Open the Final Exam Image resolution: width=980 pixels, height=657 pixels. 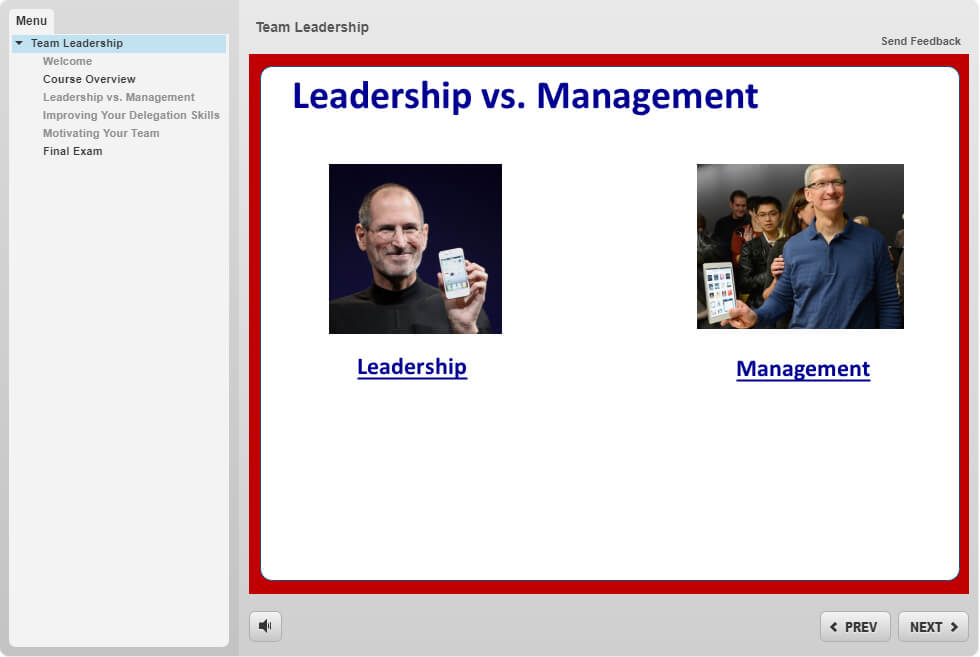72,151
